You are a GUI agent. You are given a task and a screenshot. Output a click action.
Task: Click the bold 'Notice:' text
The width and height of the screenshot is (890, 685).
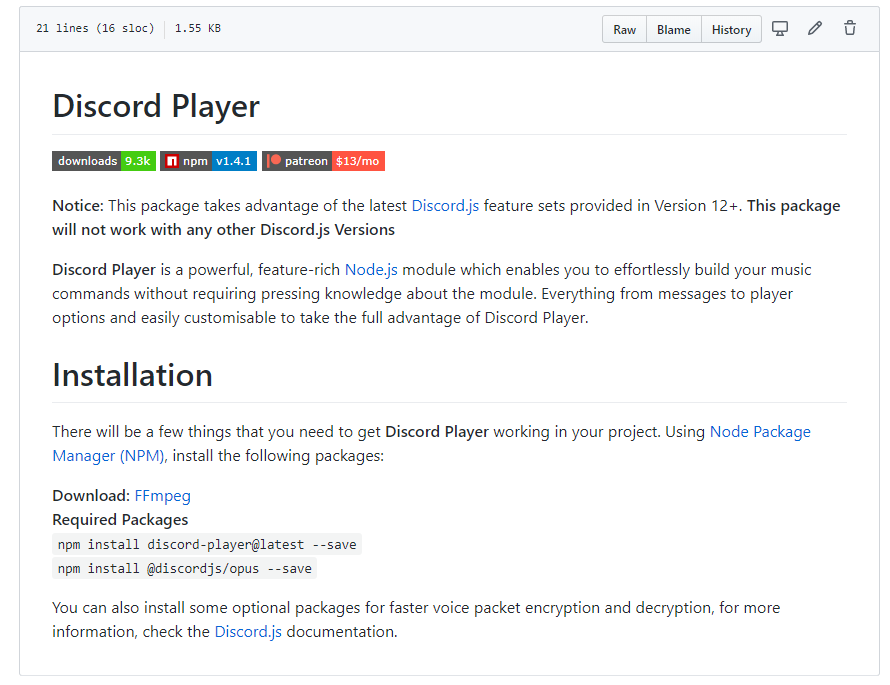coord(78,206)
